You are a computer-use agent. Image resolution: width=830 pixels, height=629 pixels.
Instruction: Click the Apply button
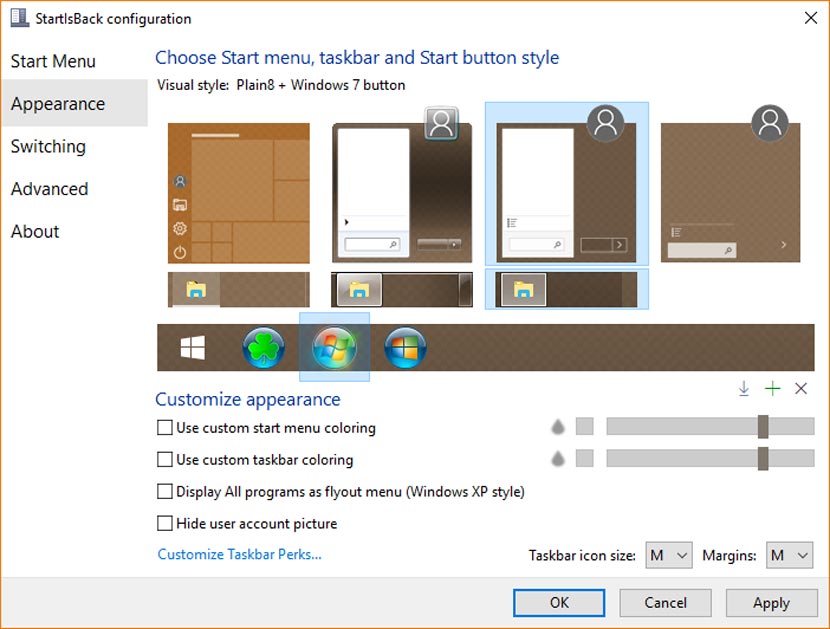pos(771,603)
